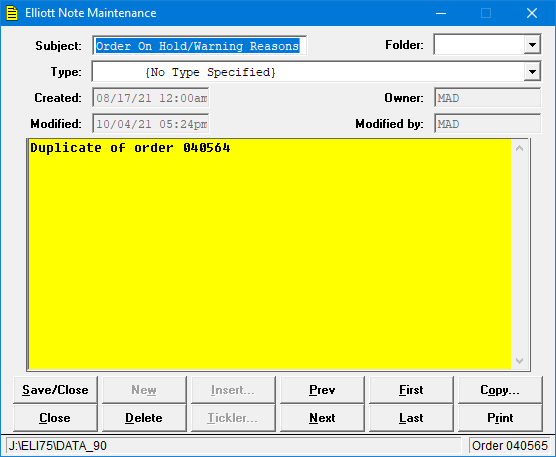Viewport: 556px width, 457px height.
Task: Click the Close button at bottom left
Action: click(x=55, y=418)
